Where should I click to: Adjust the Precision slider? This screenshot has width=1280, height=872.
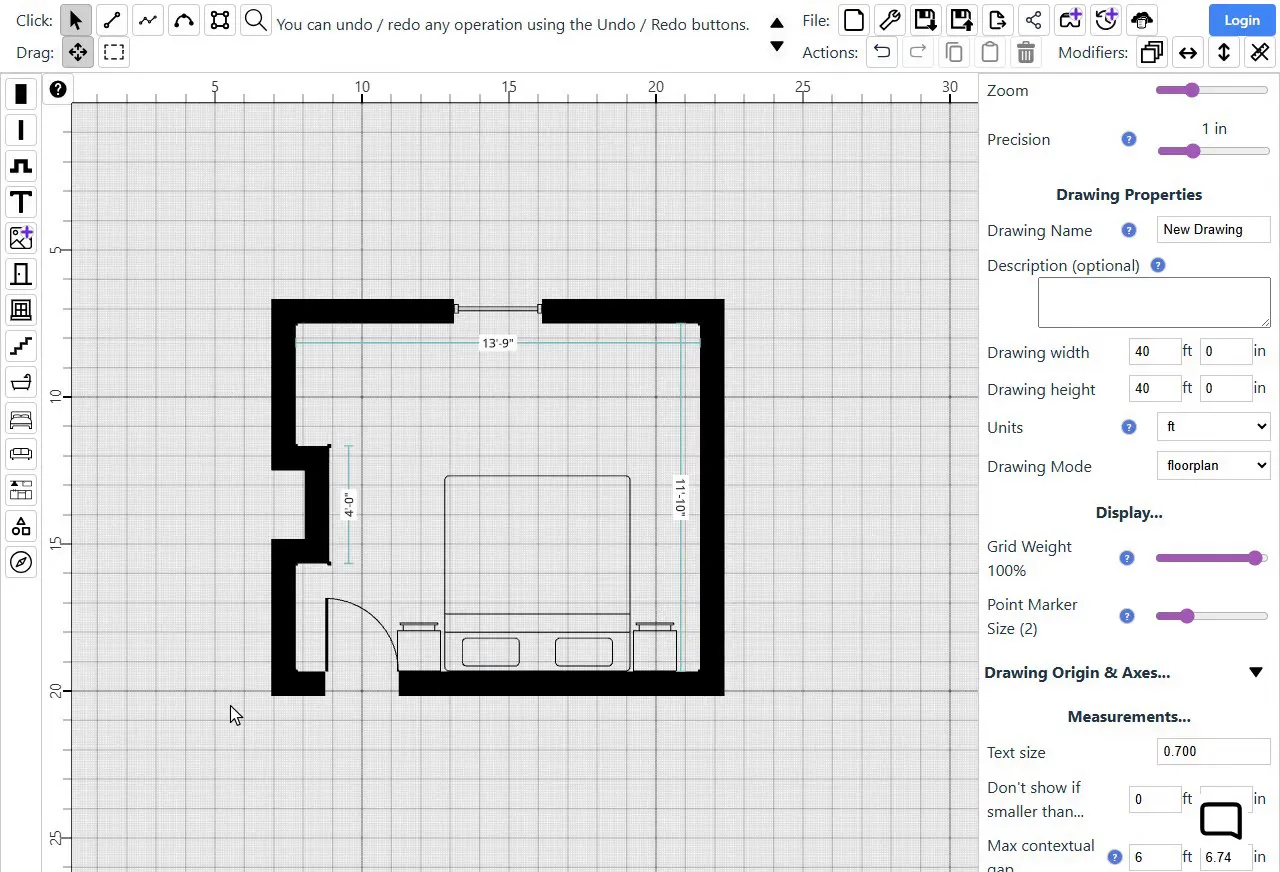point(1213,151)
